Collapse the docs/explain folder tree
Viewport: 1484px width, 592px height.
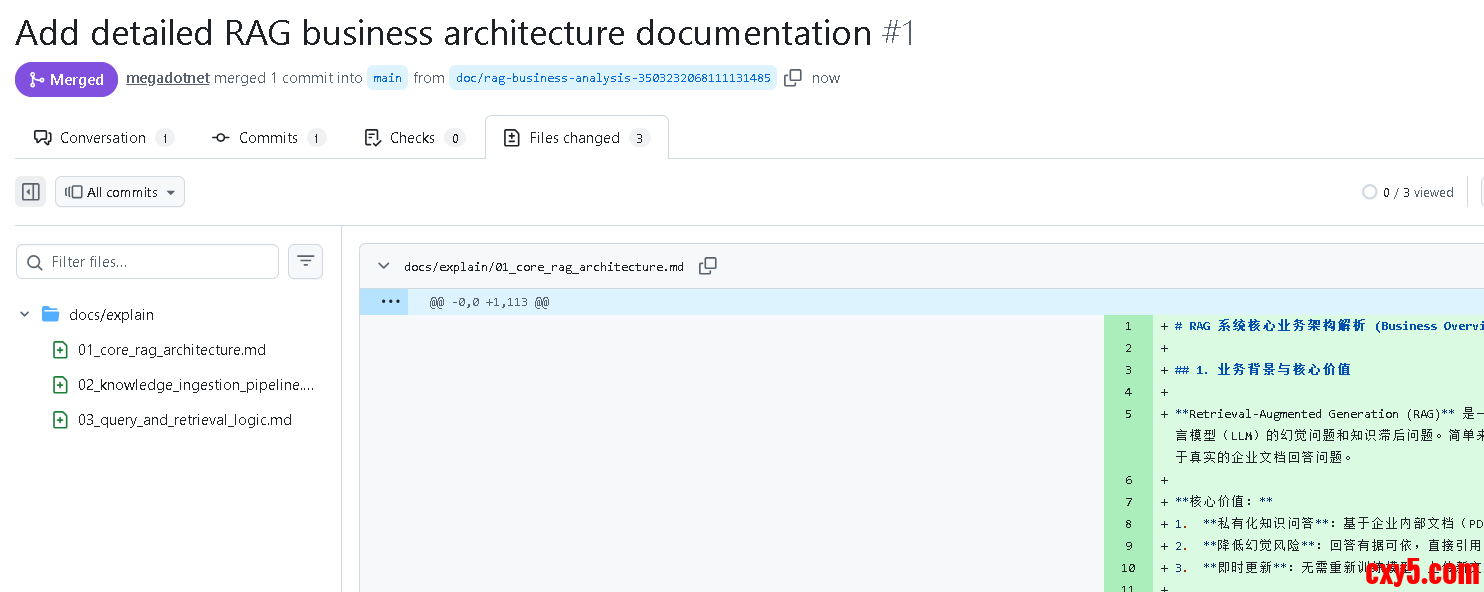(25, 315)
